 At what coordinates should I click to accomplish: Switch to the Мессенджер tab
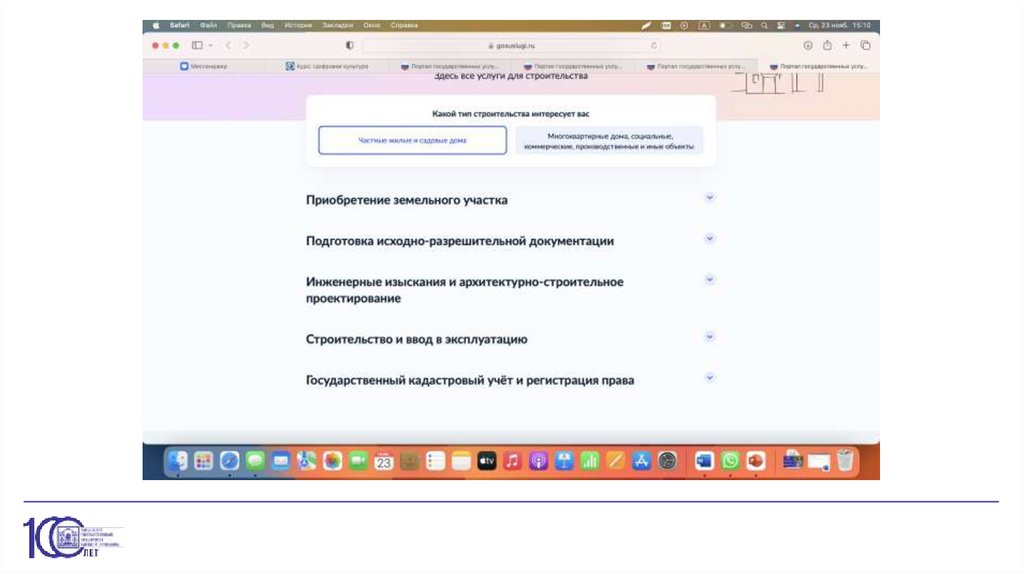click(x=204, y=66)
